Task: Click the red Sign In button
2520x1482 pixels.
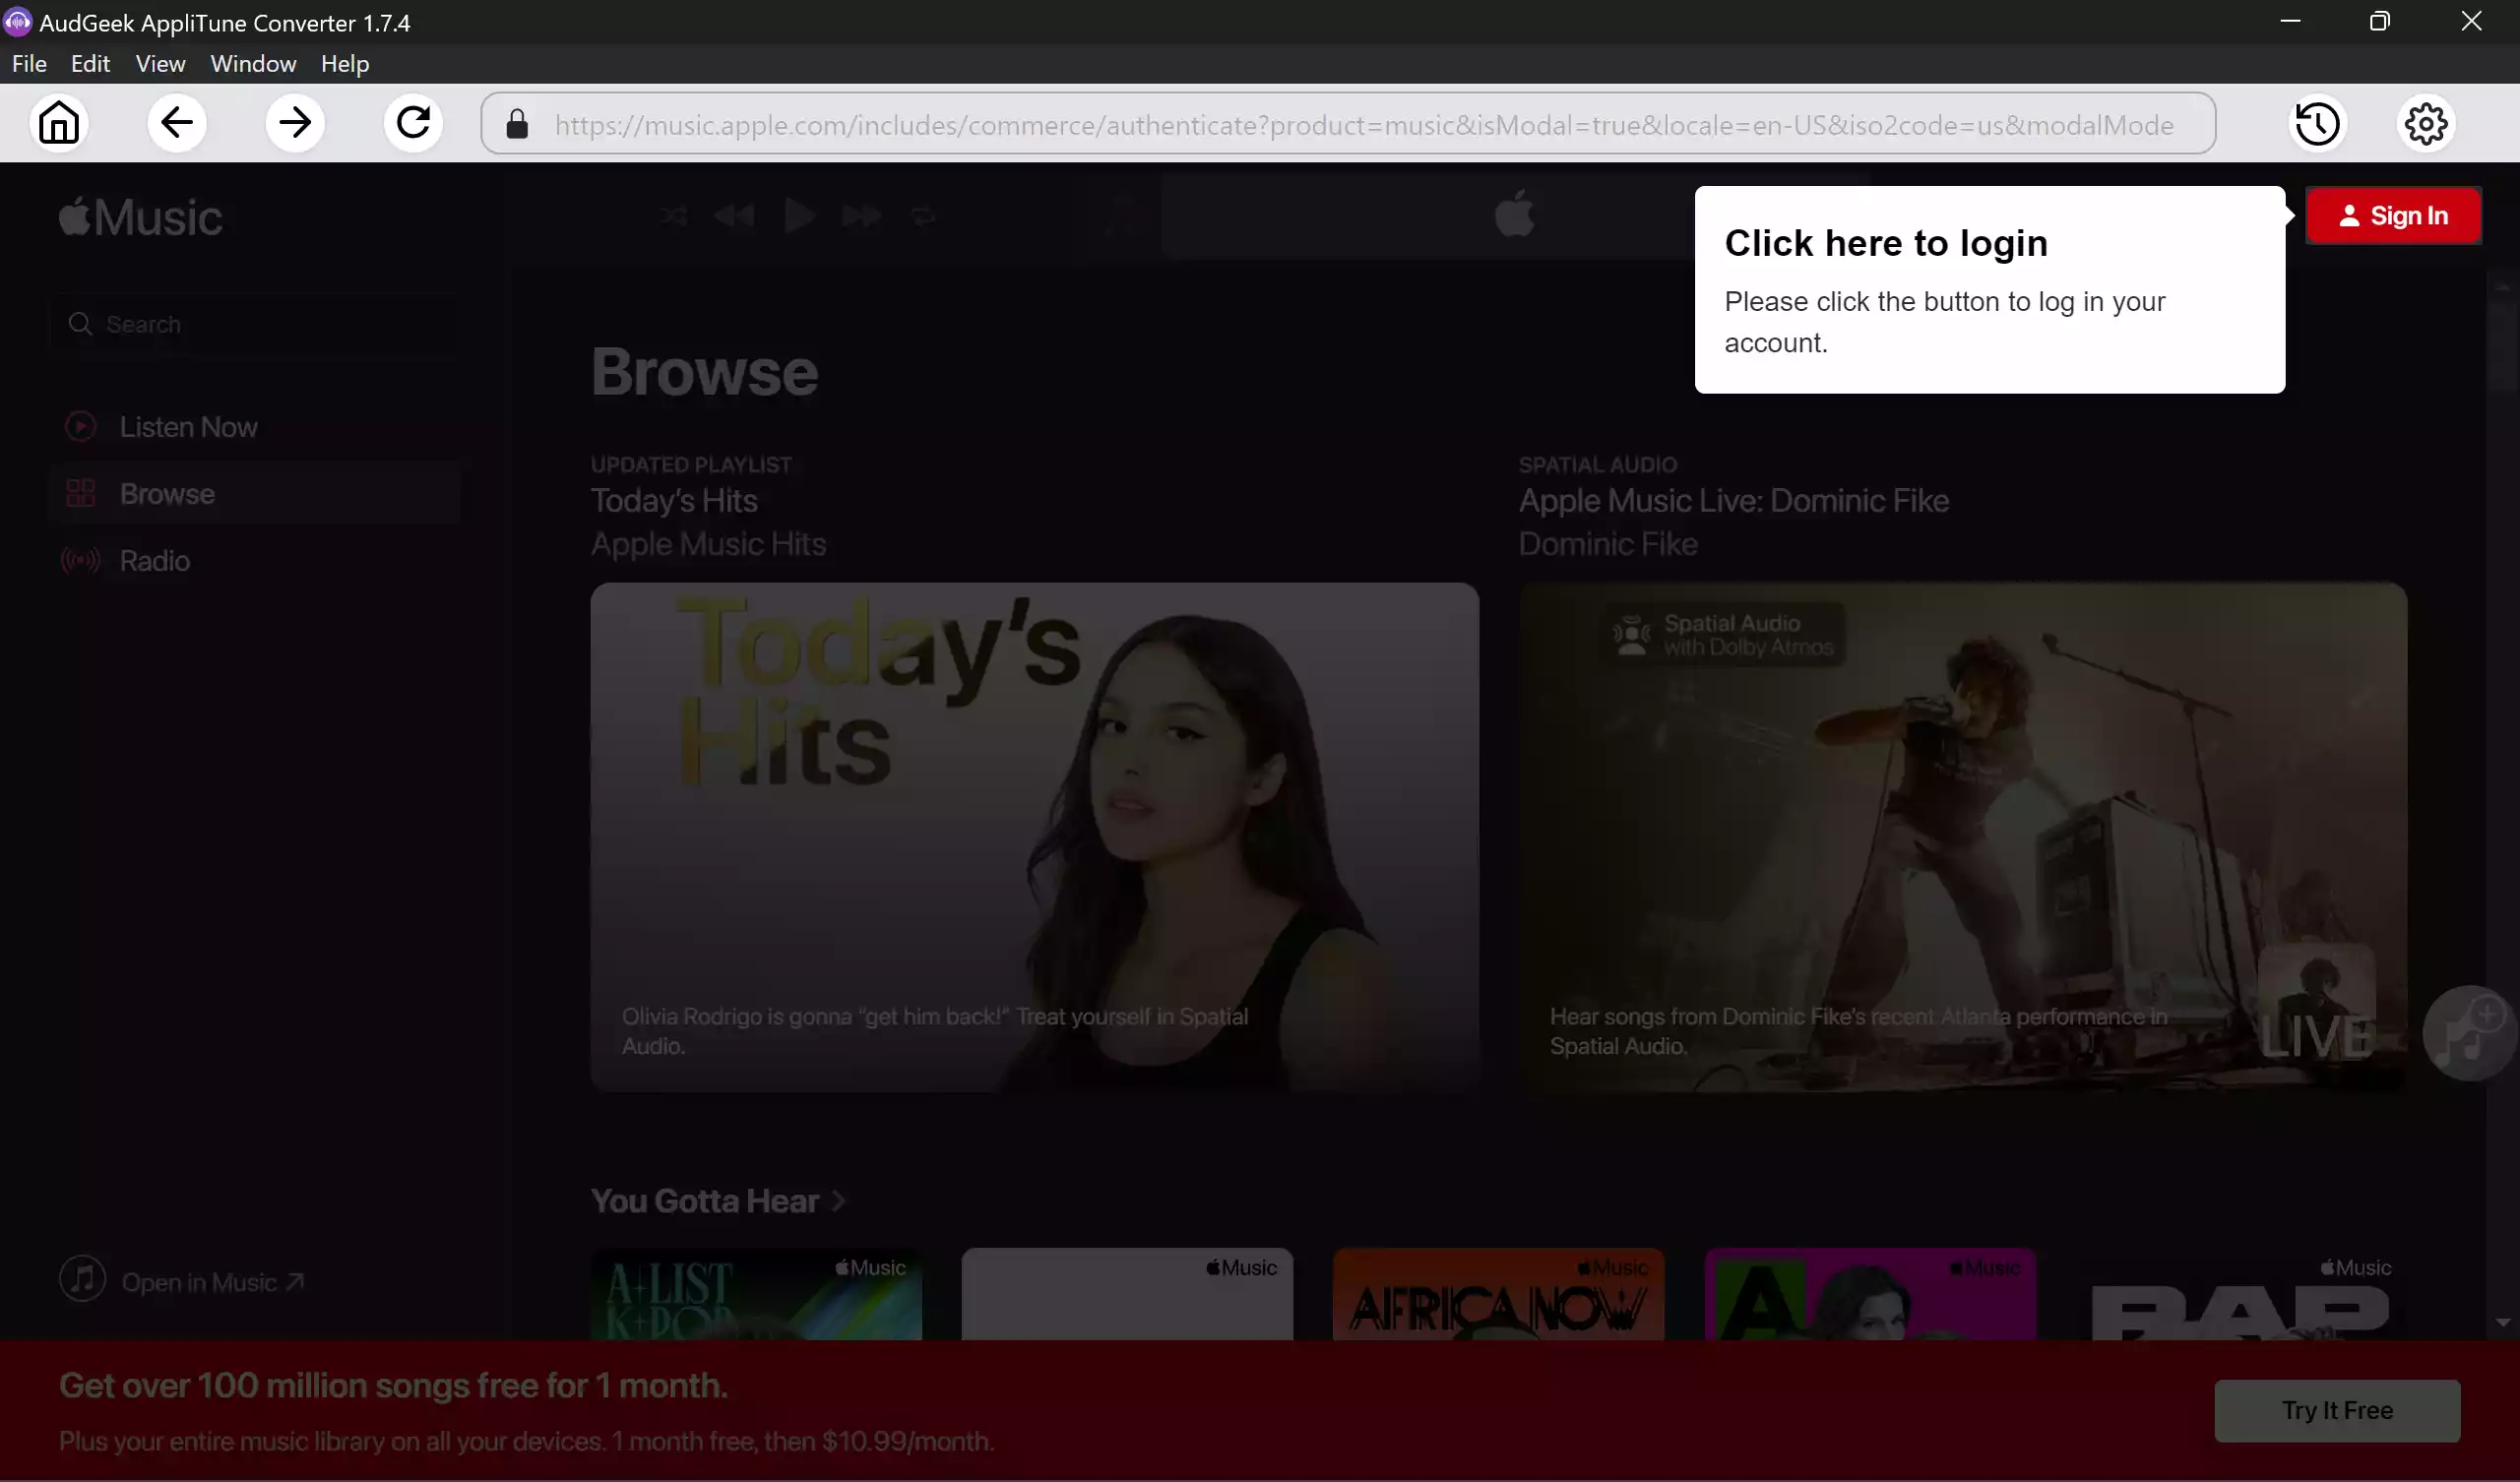Action: [2393, 216]
